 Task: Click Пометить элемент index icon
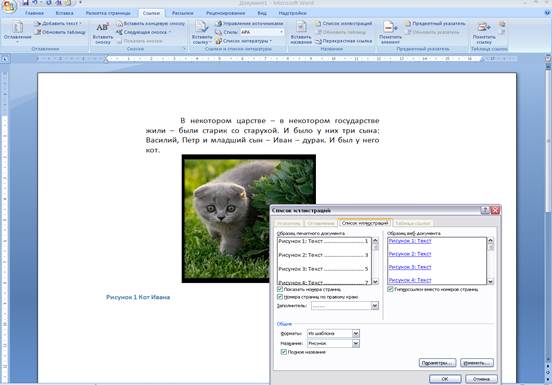click(x=390, y=33)
